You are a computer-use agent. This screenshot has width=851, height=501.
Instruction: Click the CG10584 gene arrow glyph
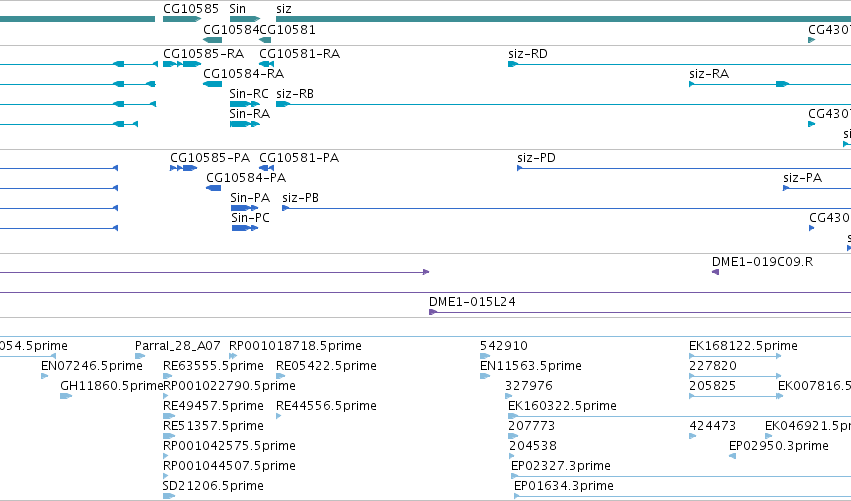tap(212, 40)
